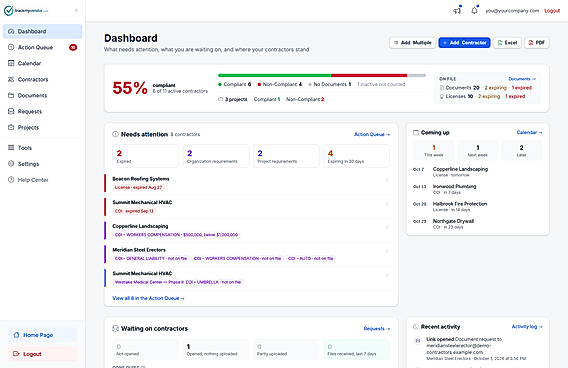Open the Action Queue sidebar item
This screenshot has width=568, height=368.
[42, 47]
